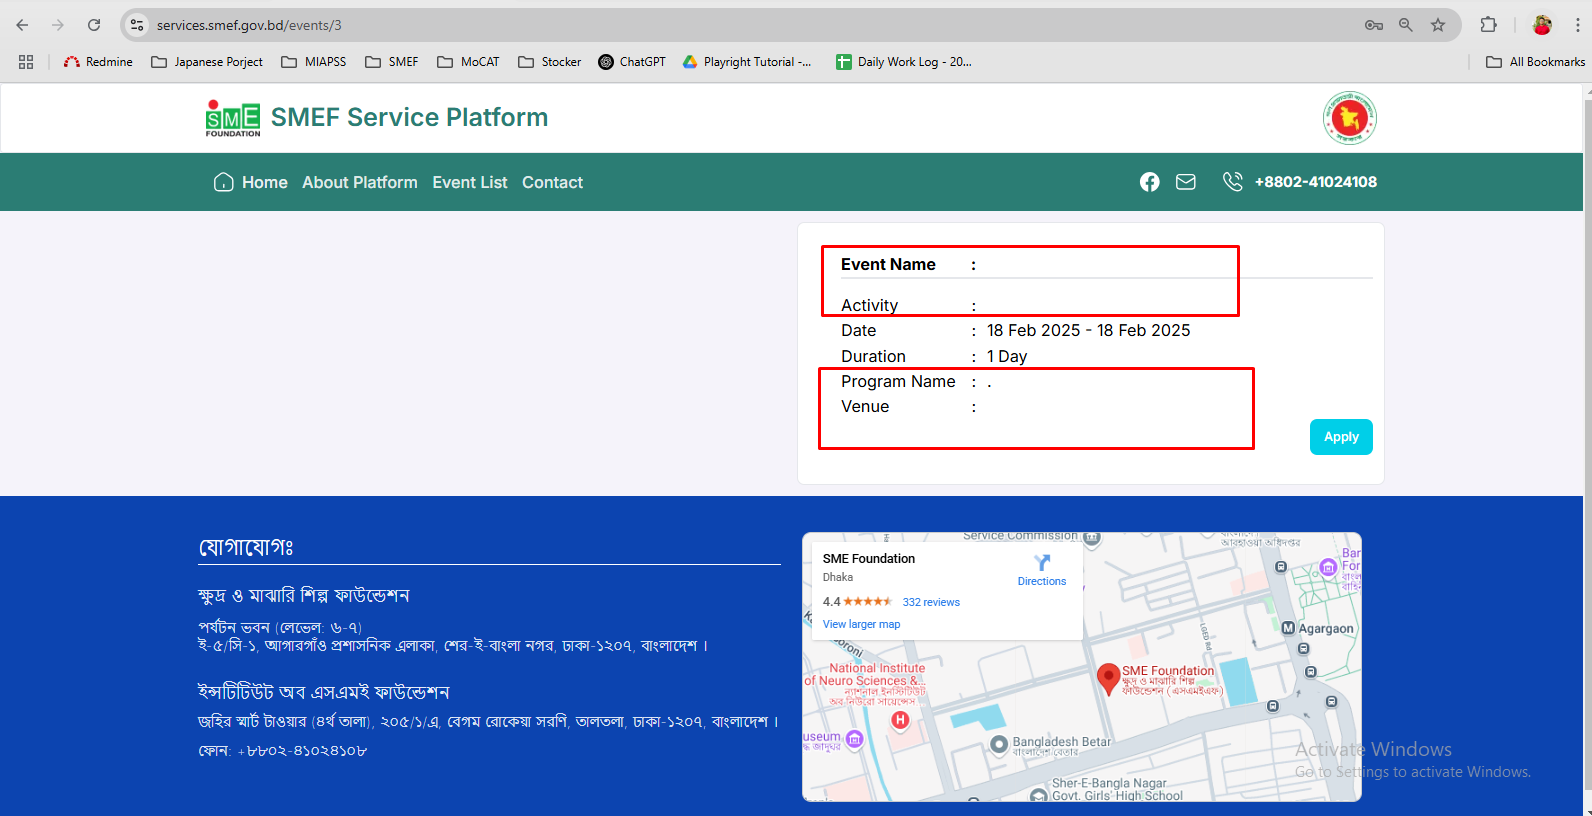This screenshot has height=816, width=1592.
Task: Click the Program Name label
Action: point(898,381)
